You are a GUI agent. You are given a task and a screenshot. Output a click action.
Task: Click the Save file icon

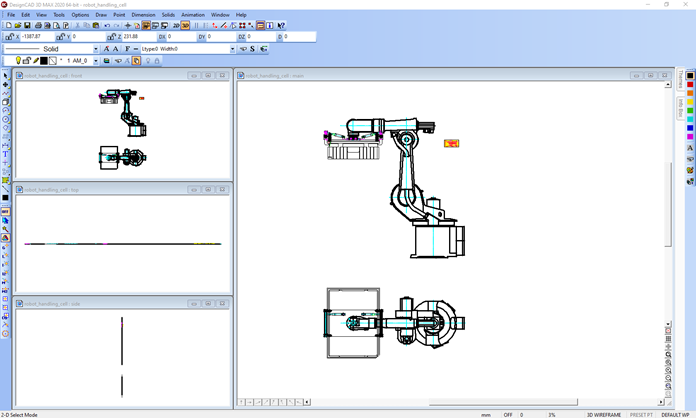[25, 25]
